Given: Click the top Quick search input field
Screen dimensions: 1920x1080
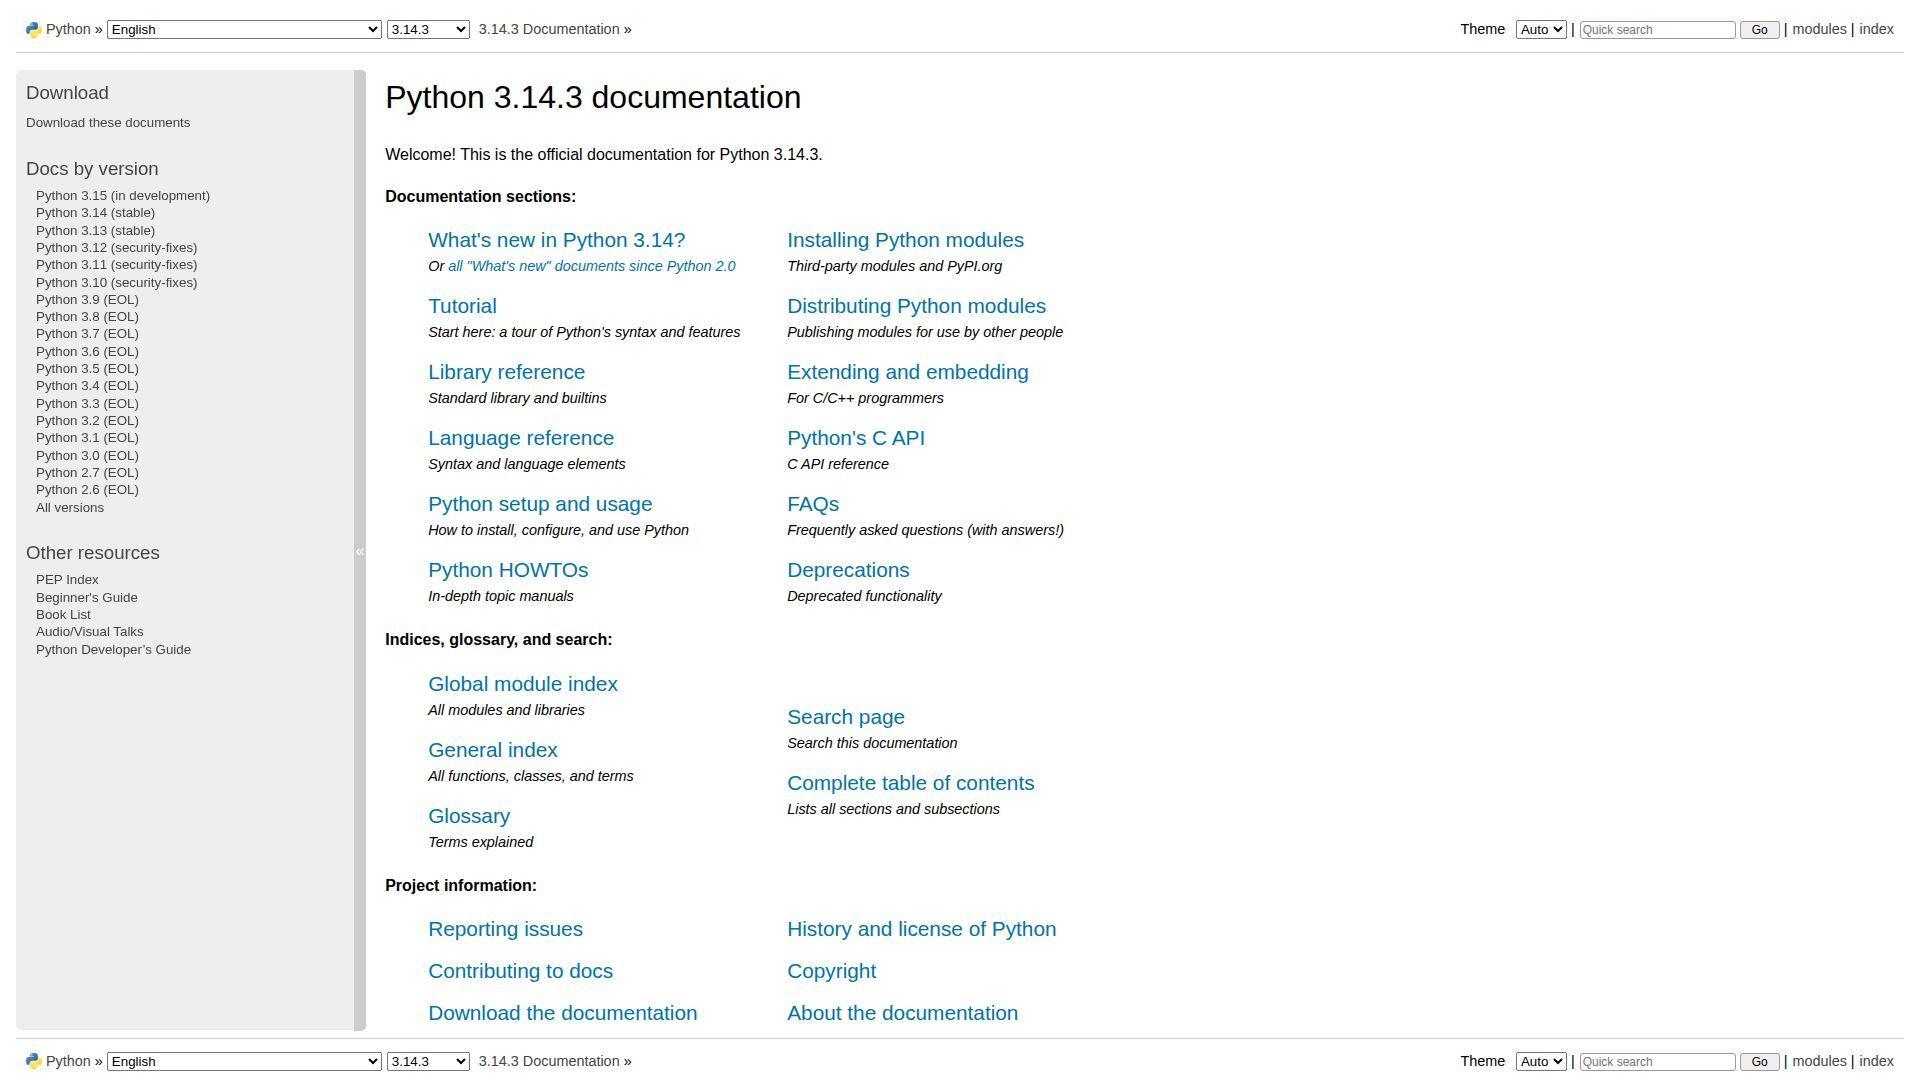Looking at the screenshot, I should (x=1656, y=30).
